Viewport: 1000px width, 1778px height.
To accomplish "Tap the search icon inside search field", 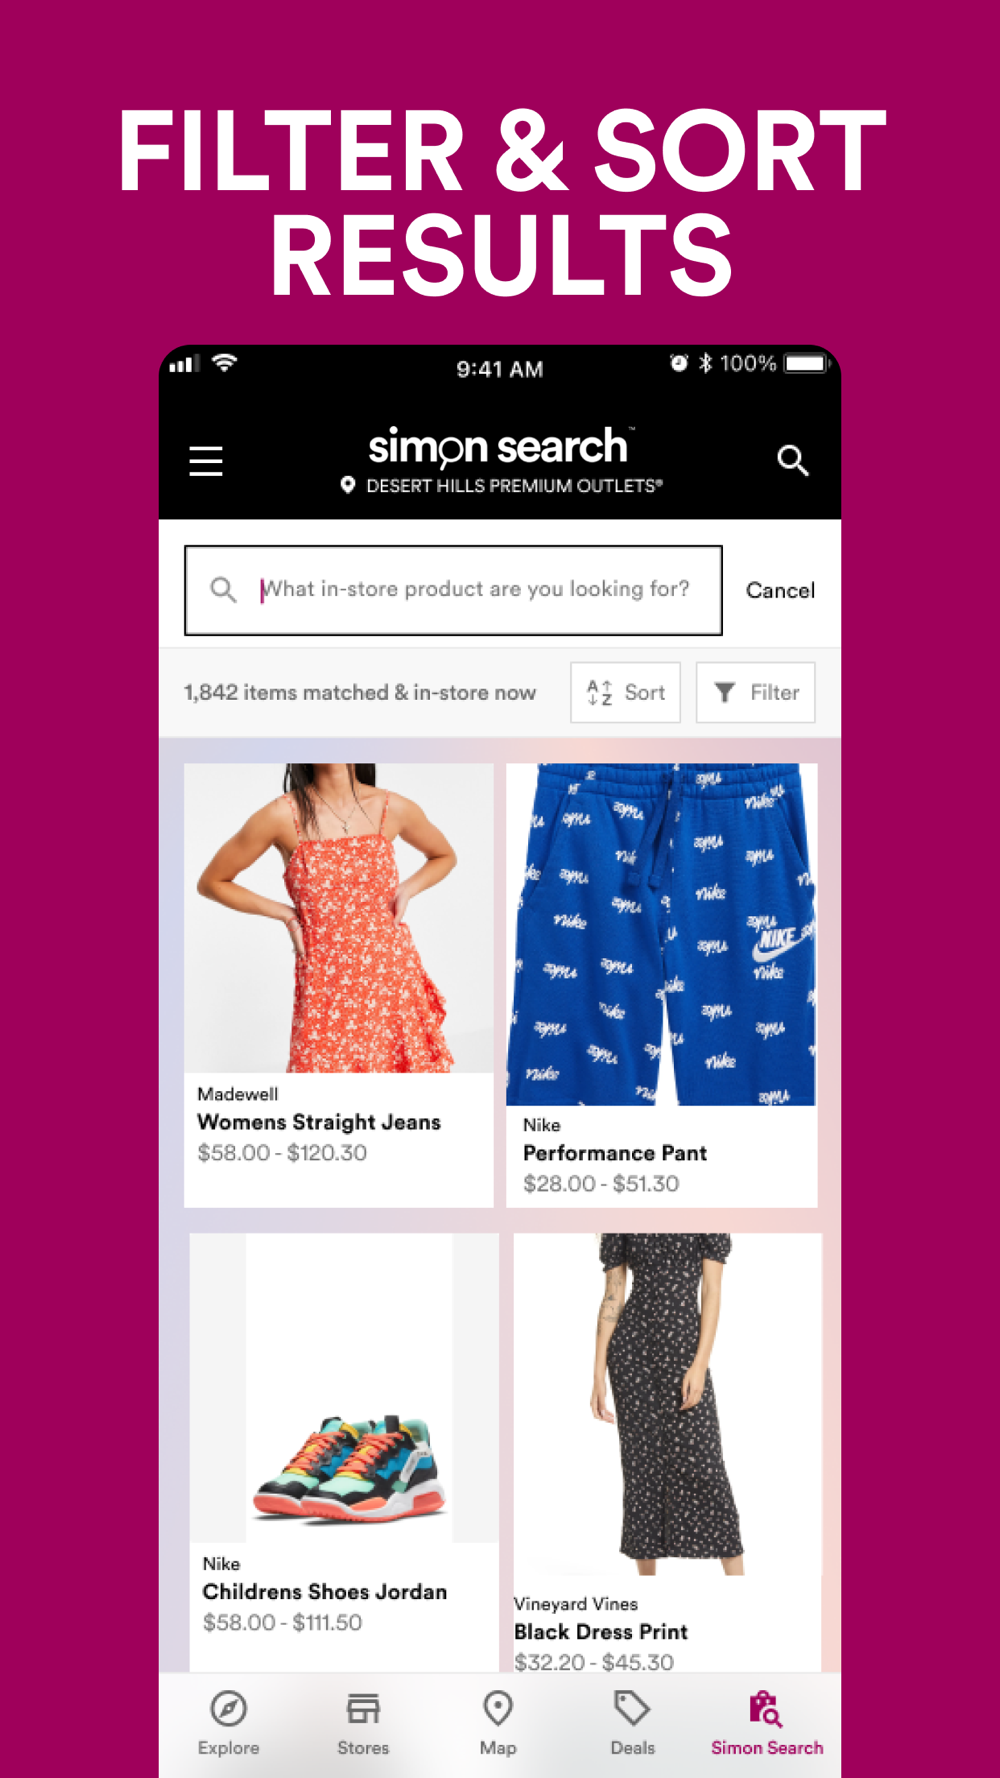I will [x=223, y=590].
